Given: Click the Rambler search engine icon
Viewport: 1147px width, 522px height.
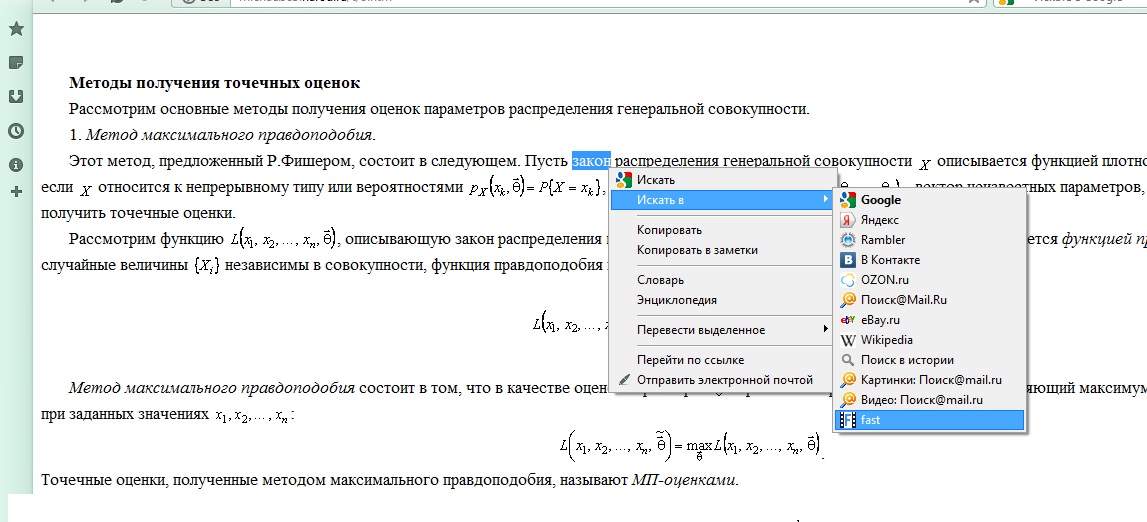Looking at the screenshot, I should (848, 240).
